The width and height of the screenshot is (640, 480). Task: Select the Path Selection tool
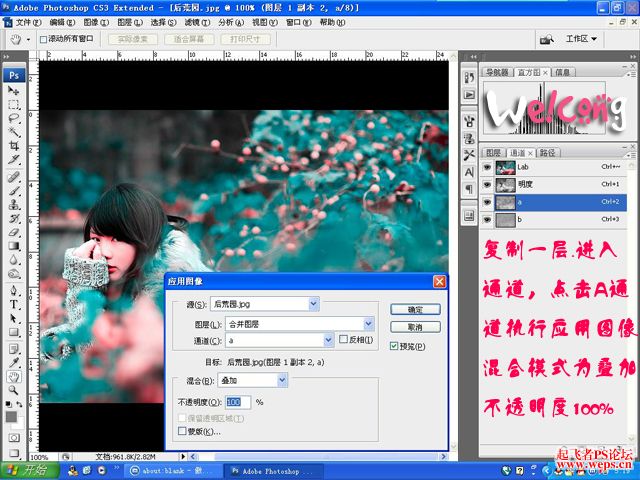click(x=14, y=318)
